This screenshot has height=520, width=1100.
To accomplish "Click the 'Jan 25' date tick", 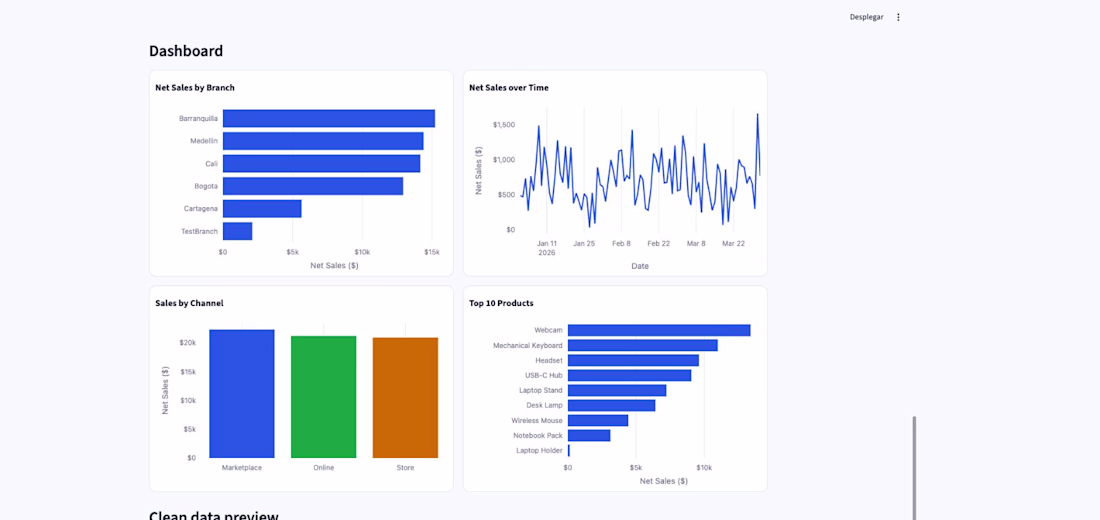I will click(x=584, y=244).
